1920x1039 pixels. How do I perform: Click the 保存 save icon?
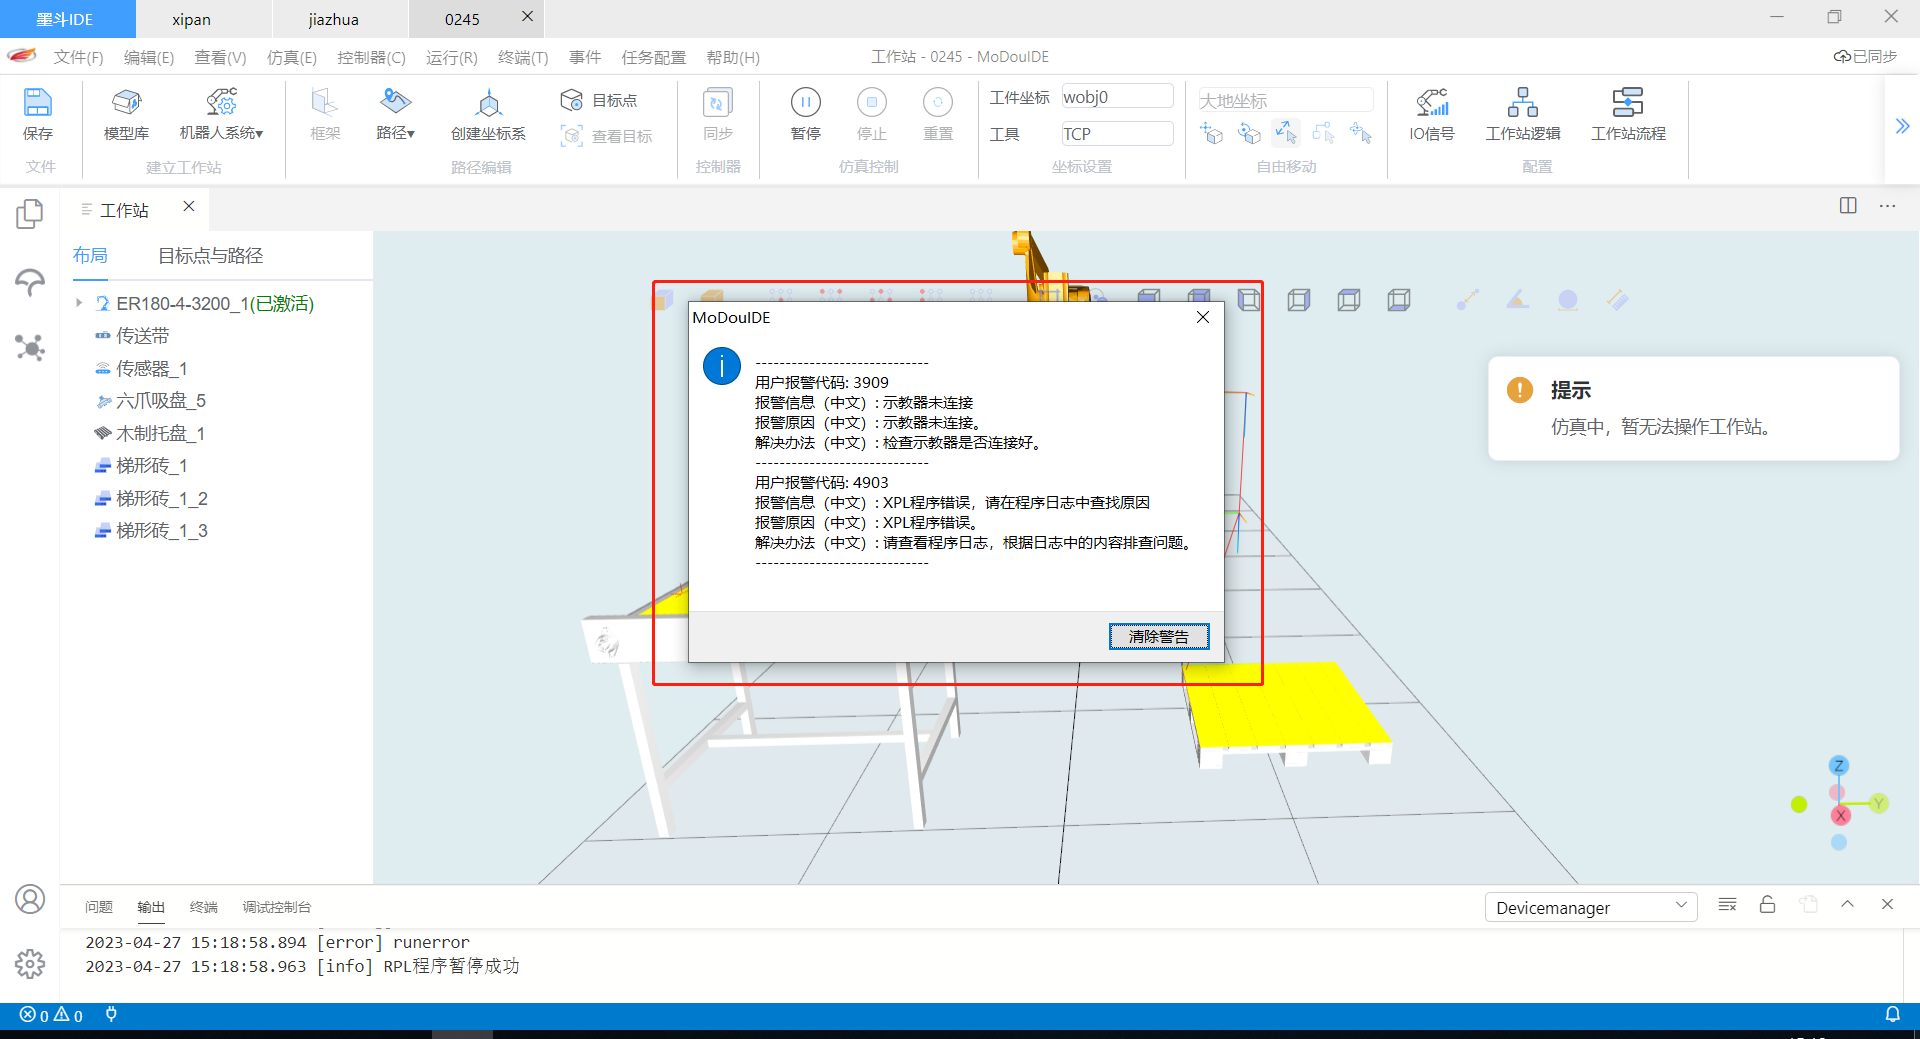tap(37, 103)
